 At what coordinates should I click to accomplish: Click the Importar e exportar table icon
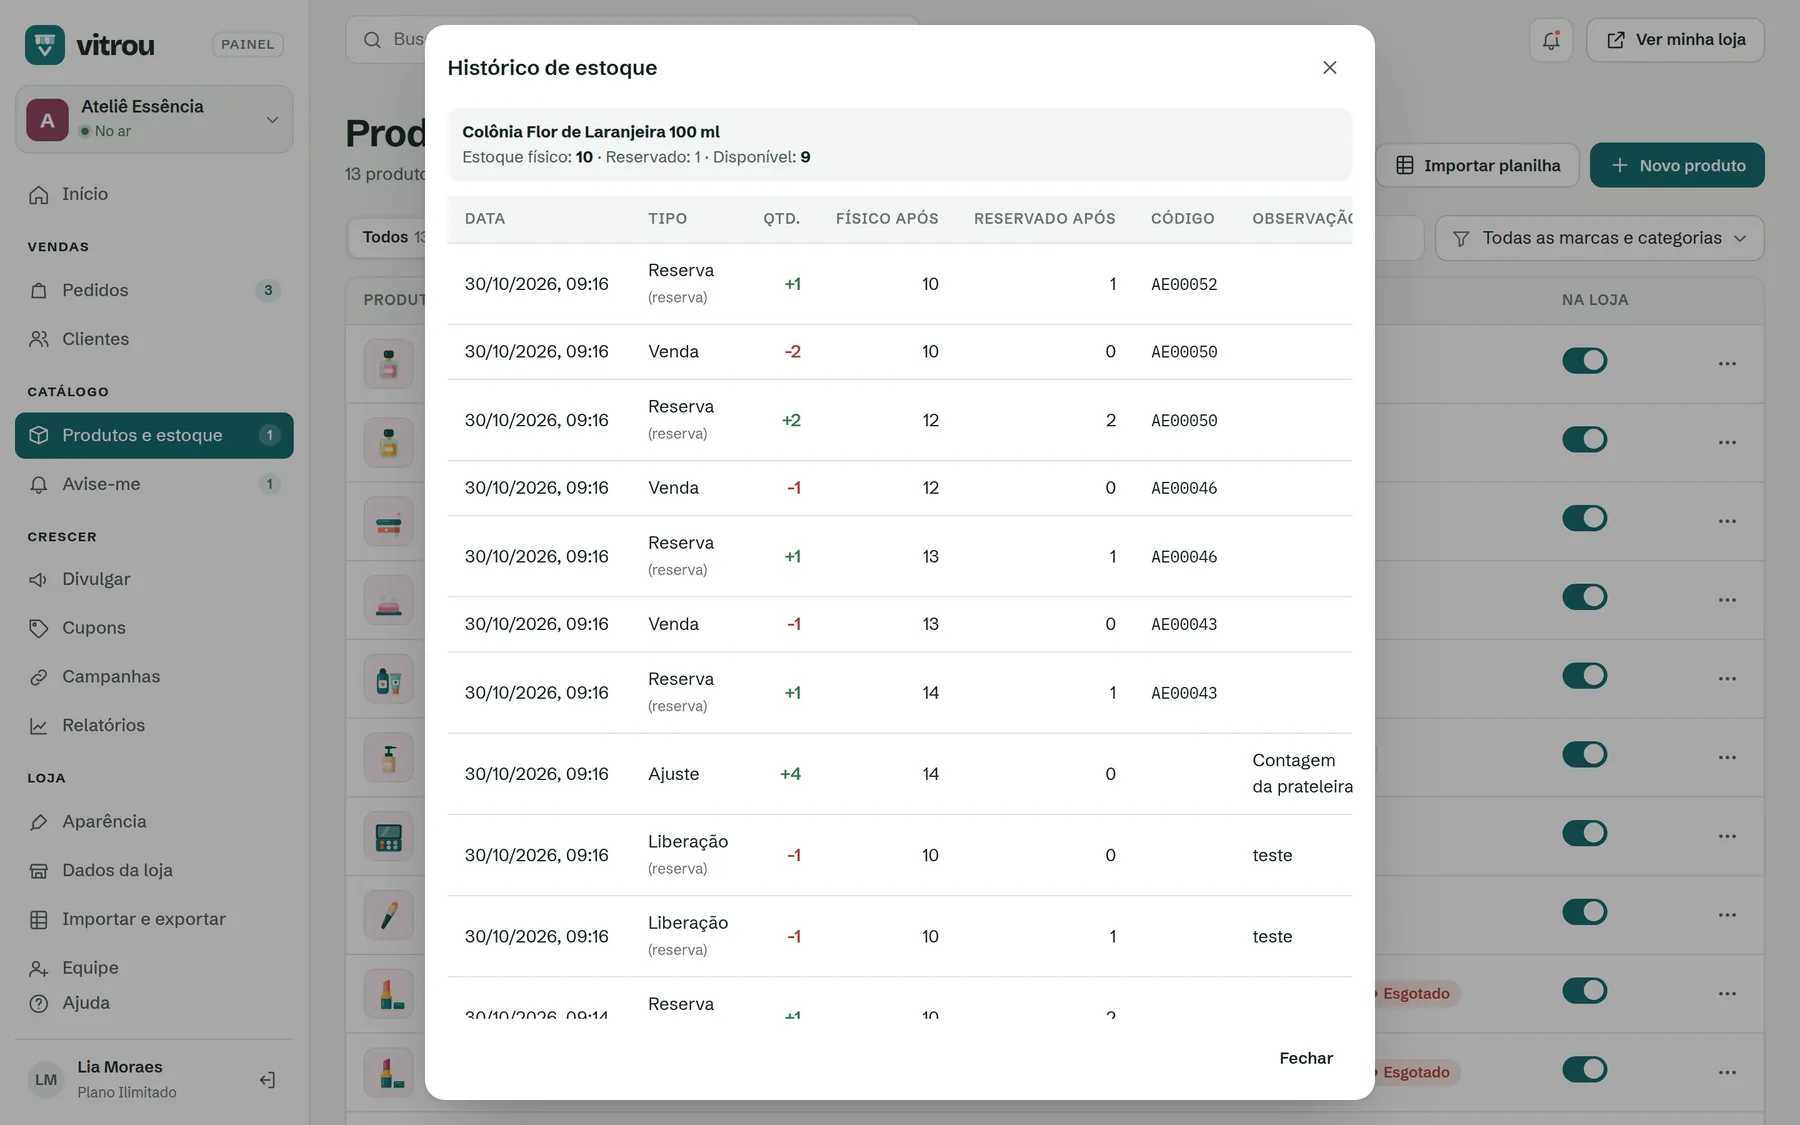pos(39,920)
